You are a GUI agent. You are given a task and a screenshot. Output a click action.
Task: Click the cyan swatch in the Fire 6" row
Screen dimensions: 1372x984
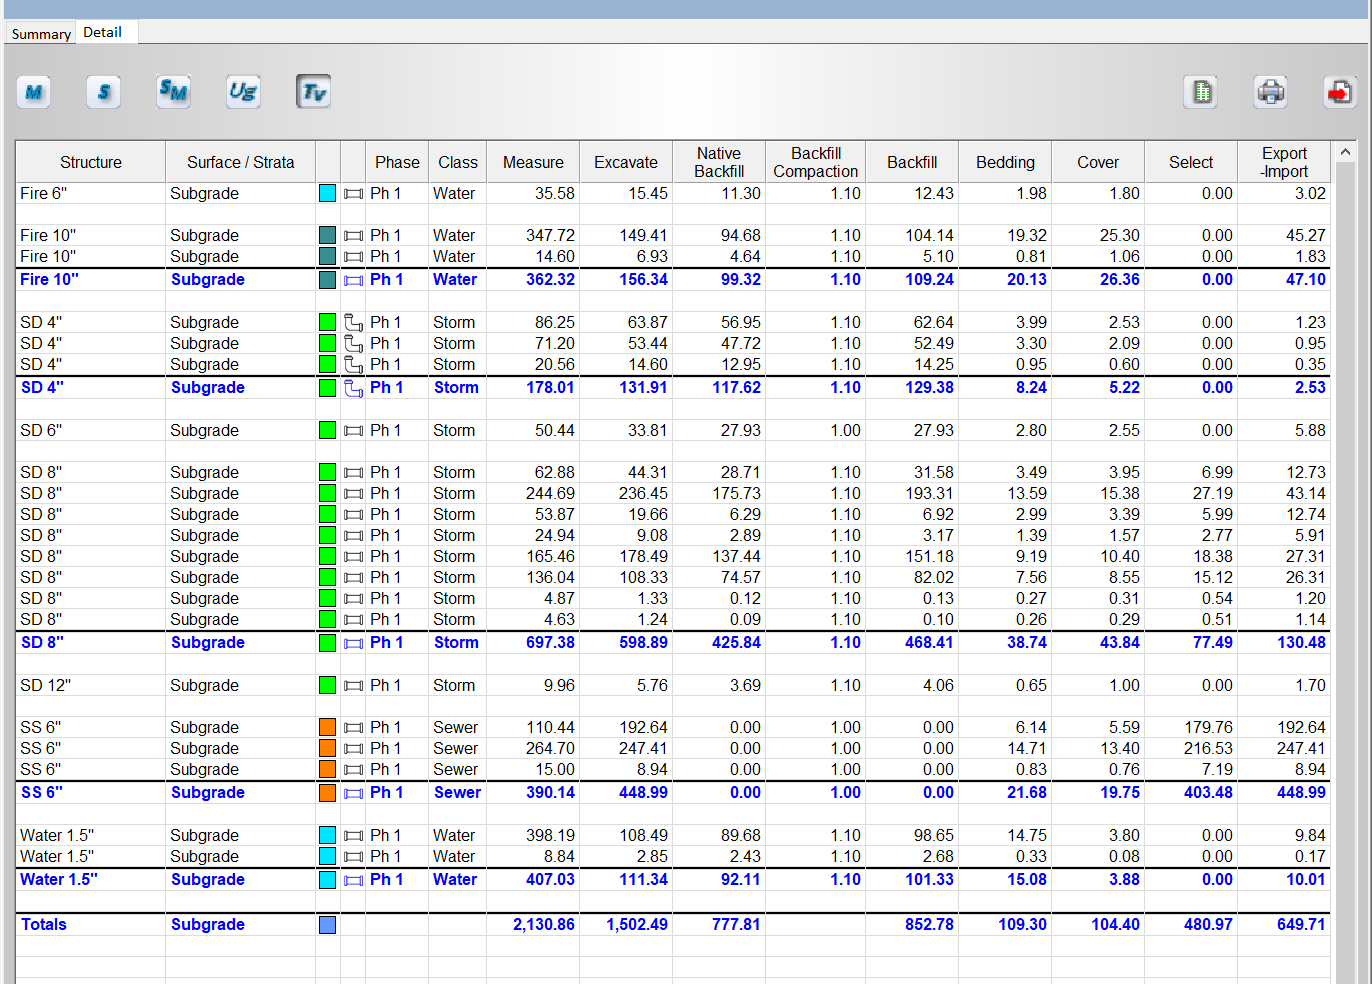327,194
